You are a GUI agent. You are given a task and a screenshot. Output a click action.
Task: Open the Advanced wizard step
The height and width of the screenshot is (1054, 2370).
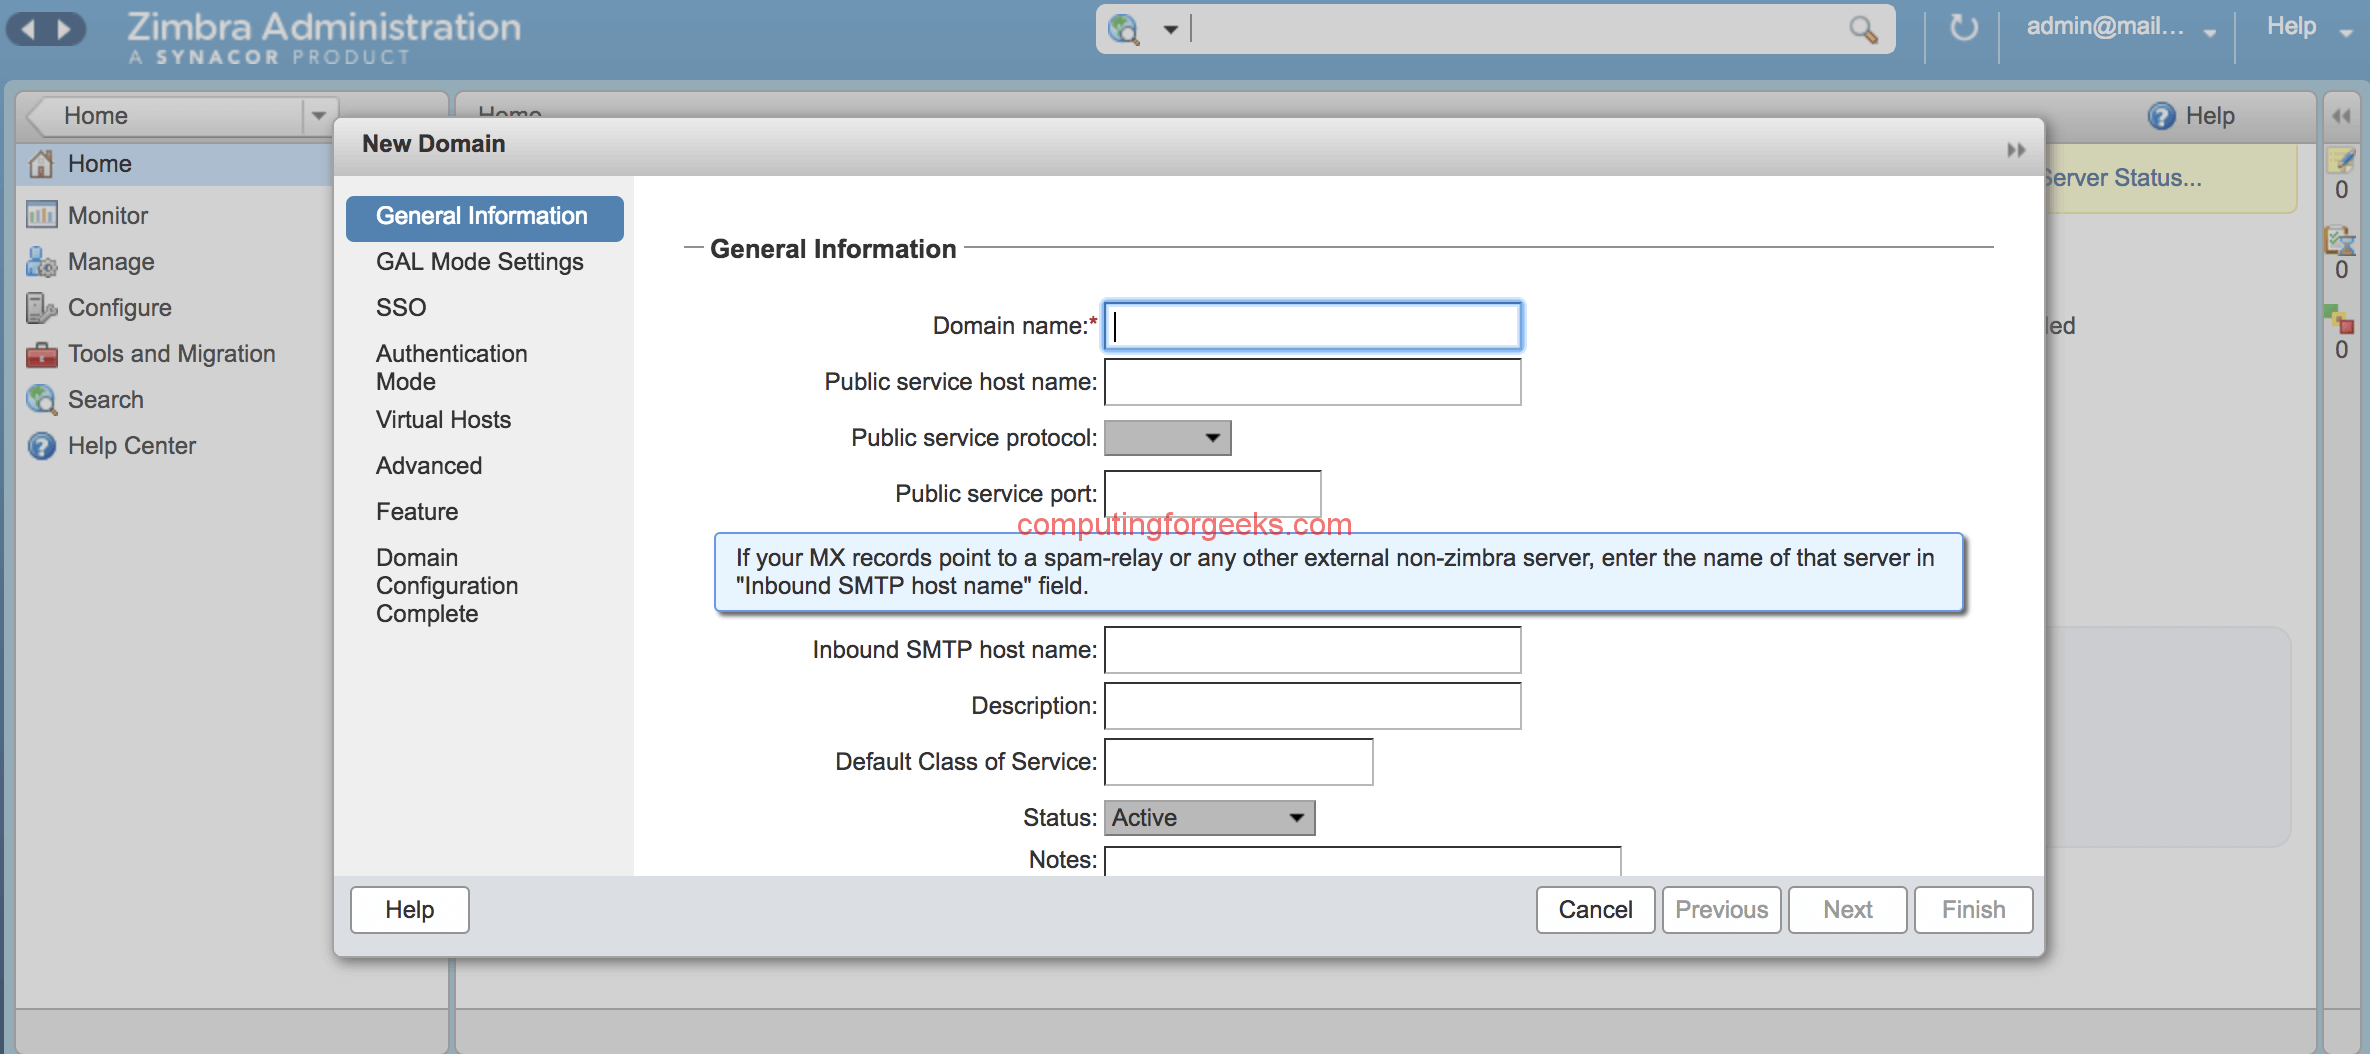429,466
